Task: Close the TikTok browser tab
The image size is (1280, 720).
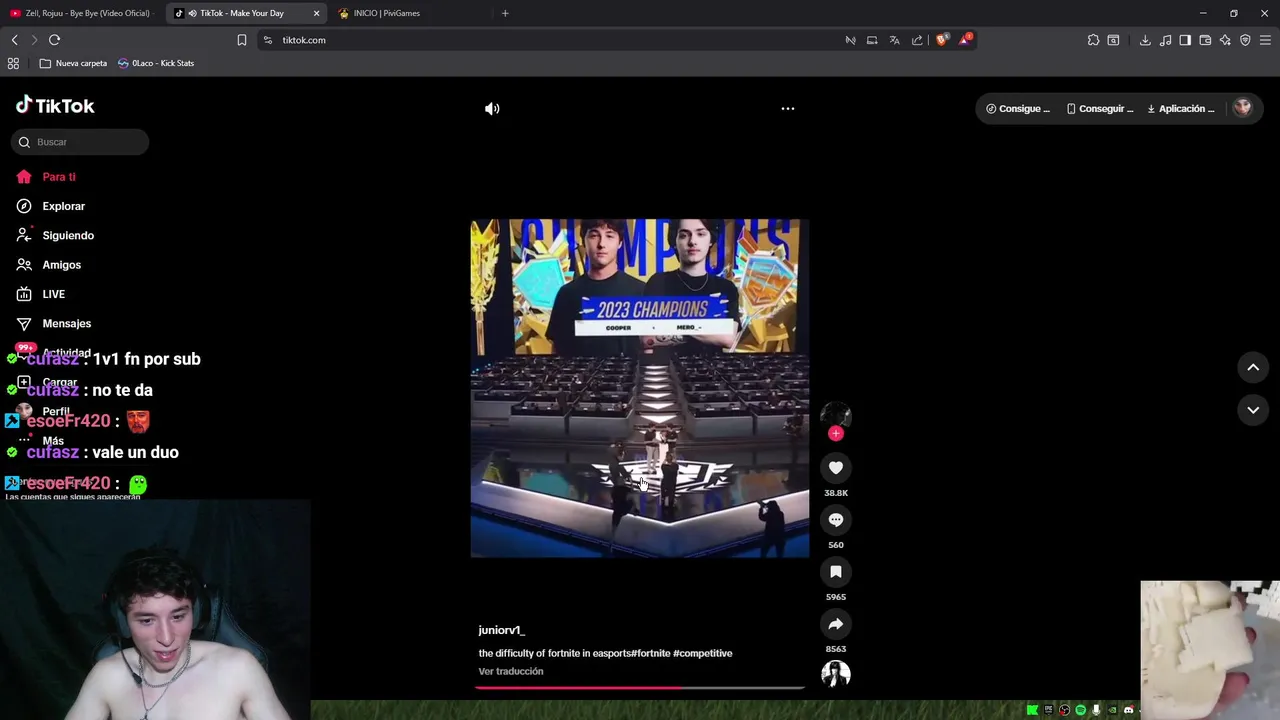Action: pos(317,13)
